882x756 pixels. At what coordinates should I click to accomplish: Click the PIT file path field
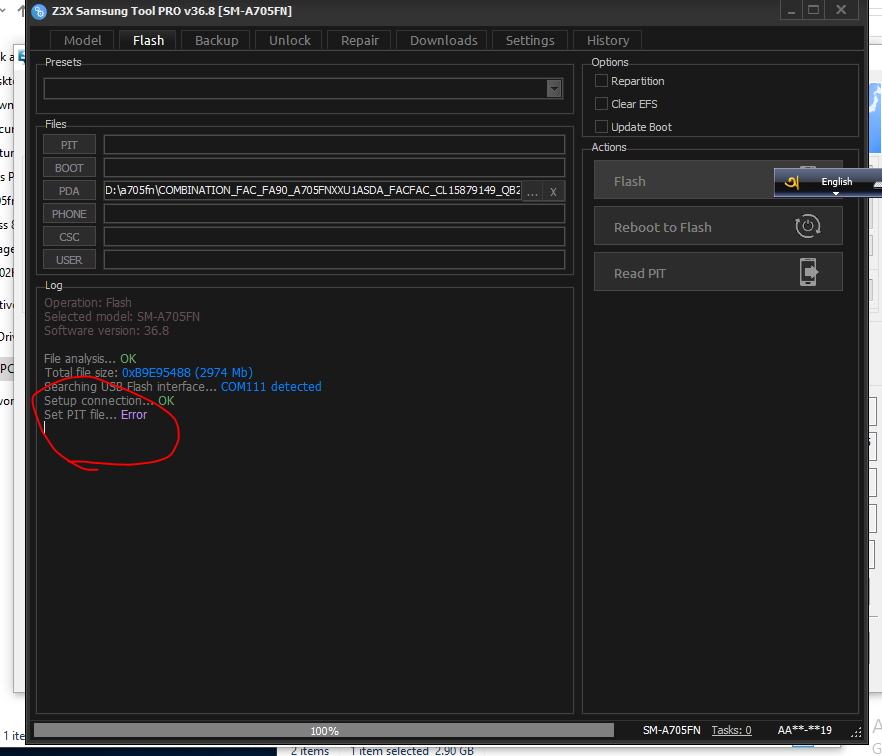[x=334, y=145]
